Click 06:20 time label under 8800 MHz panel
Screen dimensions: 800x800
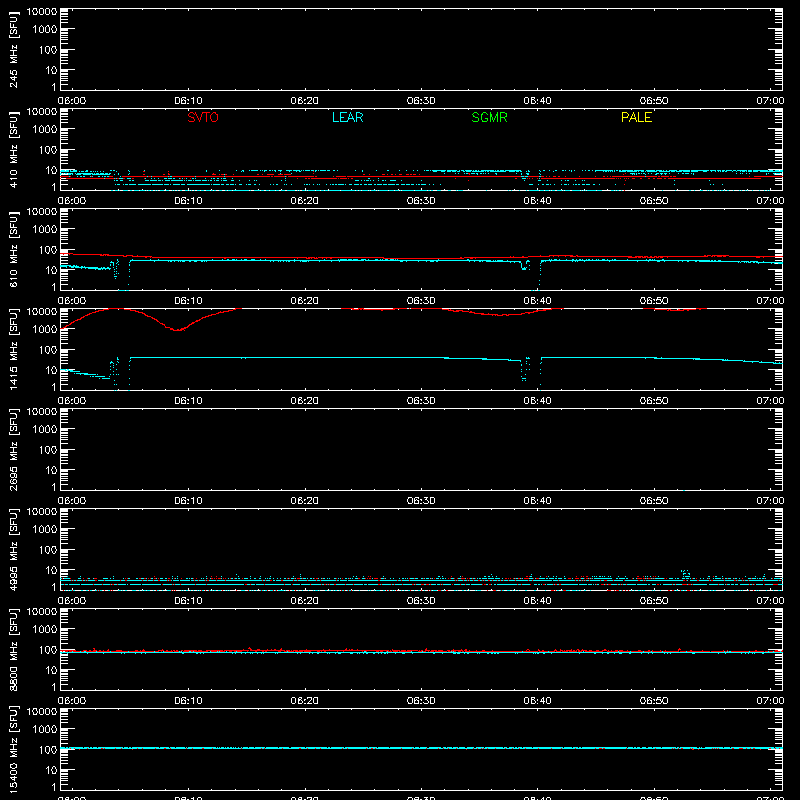tap(305, 701)
